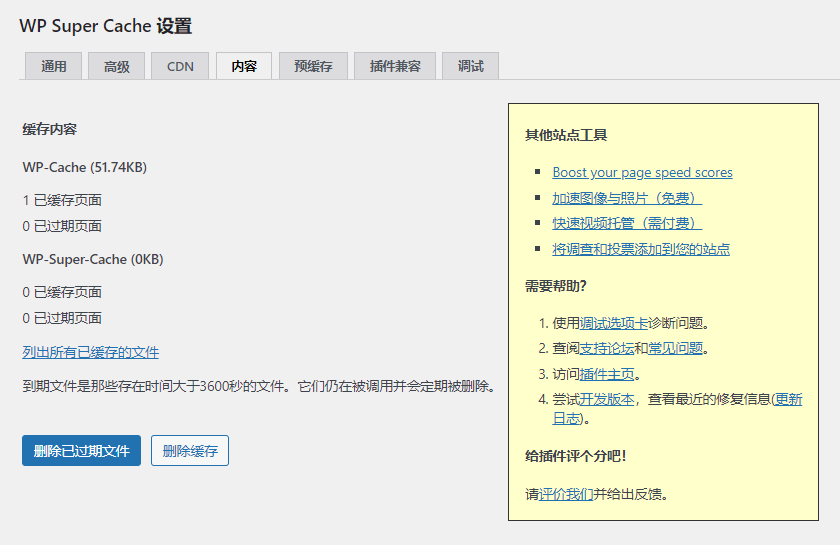Click the 内容 tab
The image size is (840, 545).
pyautogui.click(x=244, y=66)
